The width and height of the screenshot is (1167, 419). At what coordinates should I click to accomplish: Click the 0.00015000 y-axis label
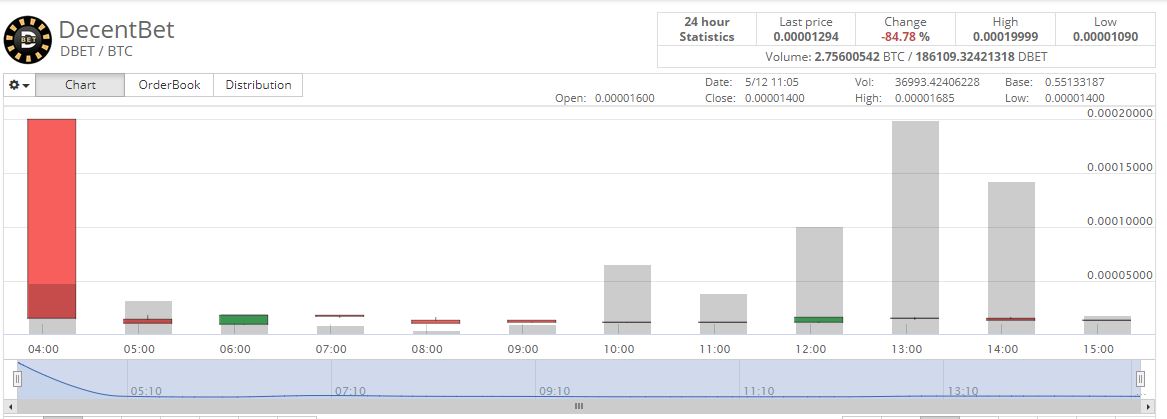click(1119, 167)
